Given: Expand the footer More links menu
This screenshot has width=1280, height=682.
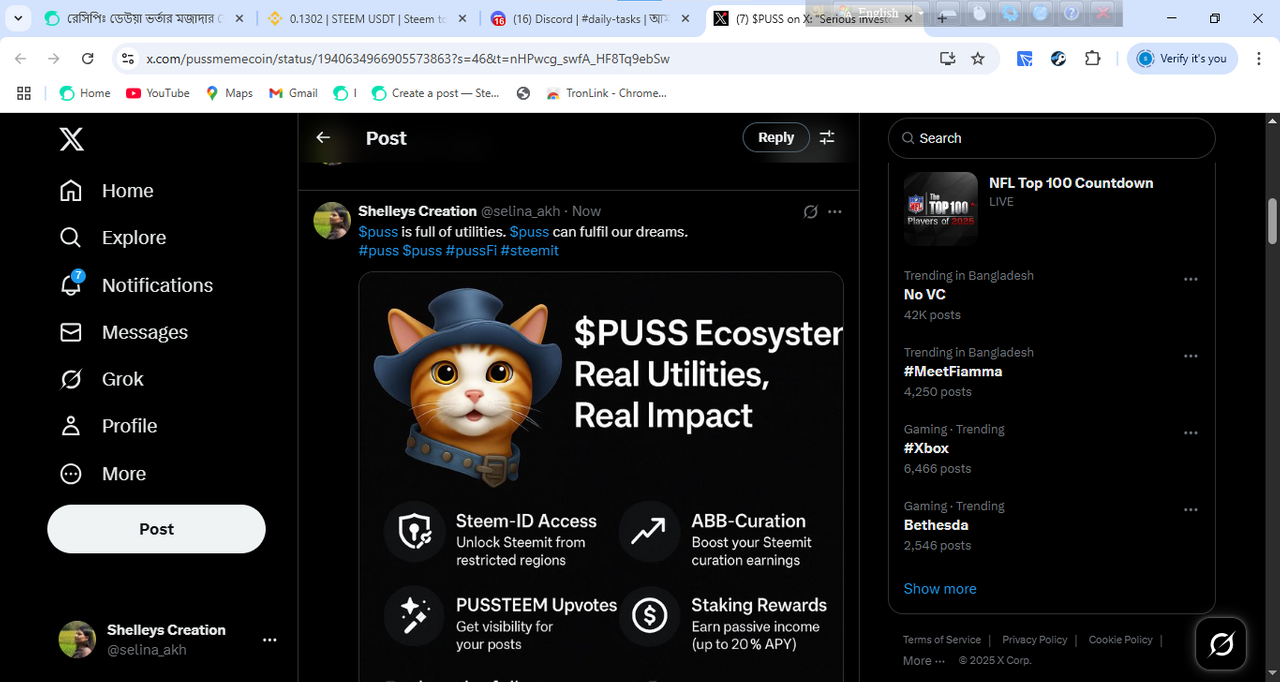Looking at the screenshot, I should pos(922,660).
